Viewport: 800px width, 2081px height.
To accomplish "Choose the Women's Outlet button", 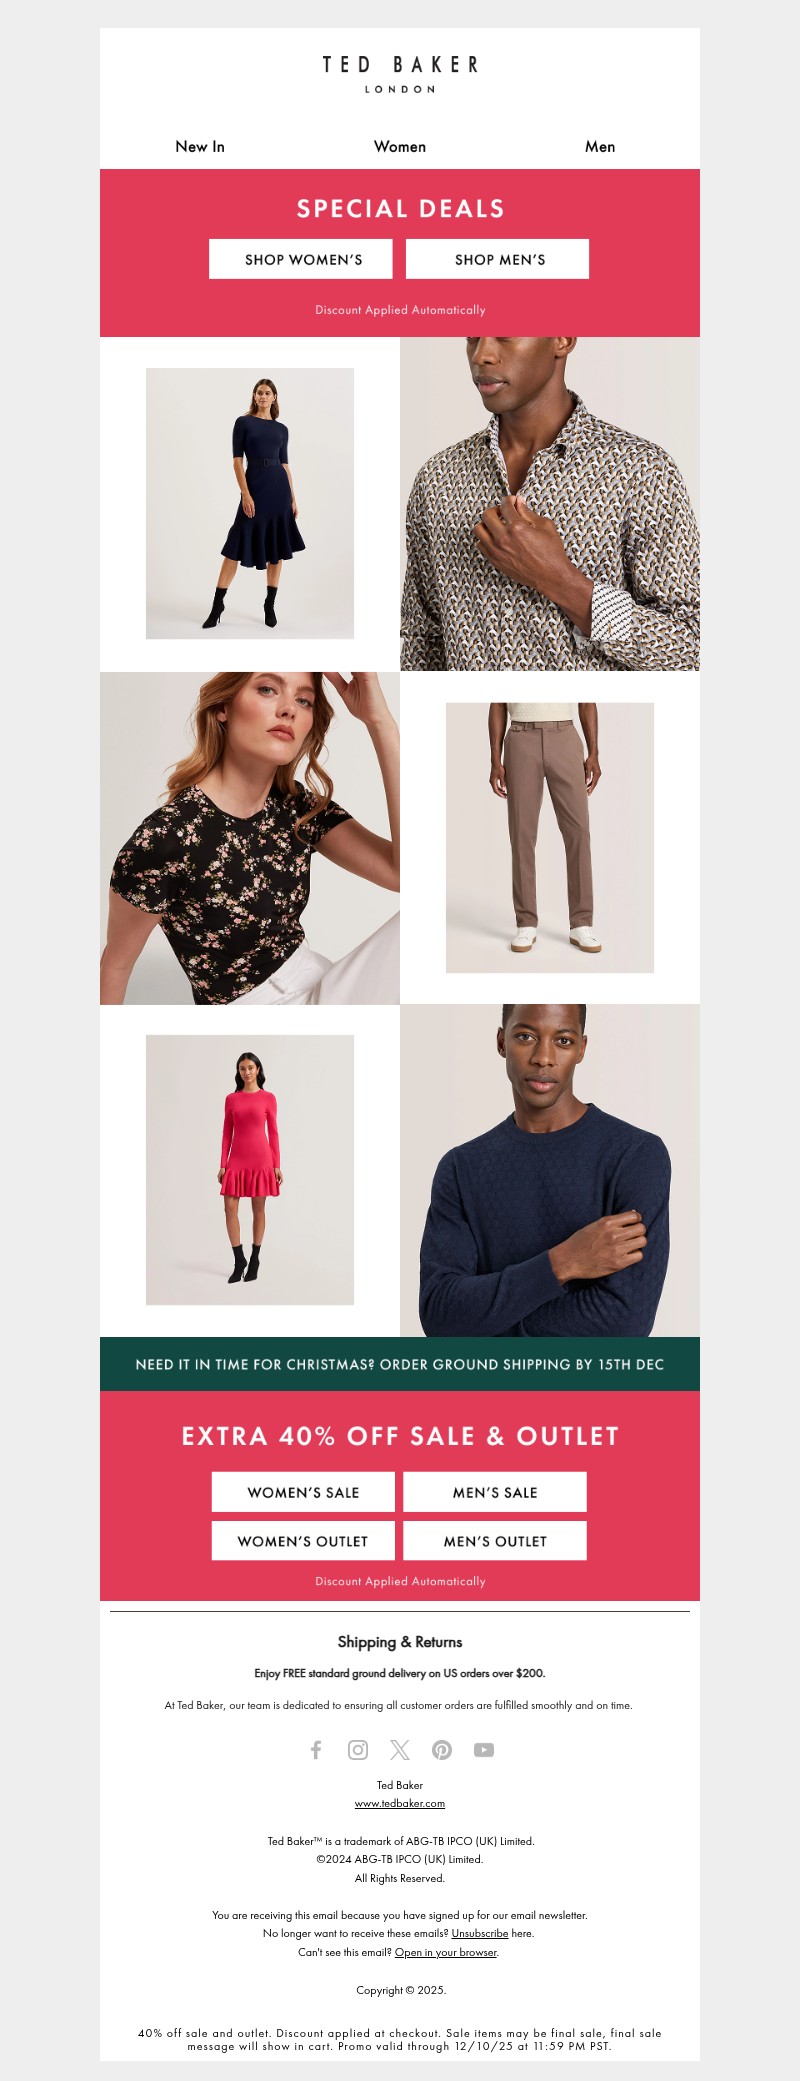I will [x=303, y=1541].
